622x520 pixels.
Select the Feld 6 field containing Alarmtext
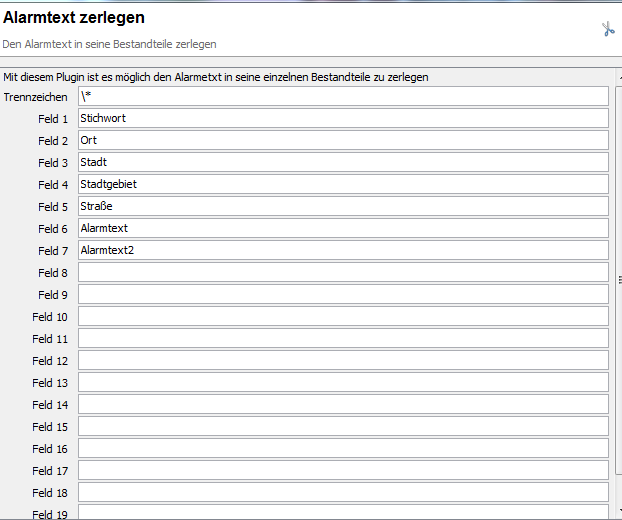(x=342, y=229)
